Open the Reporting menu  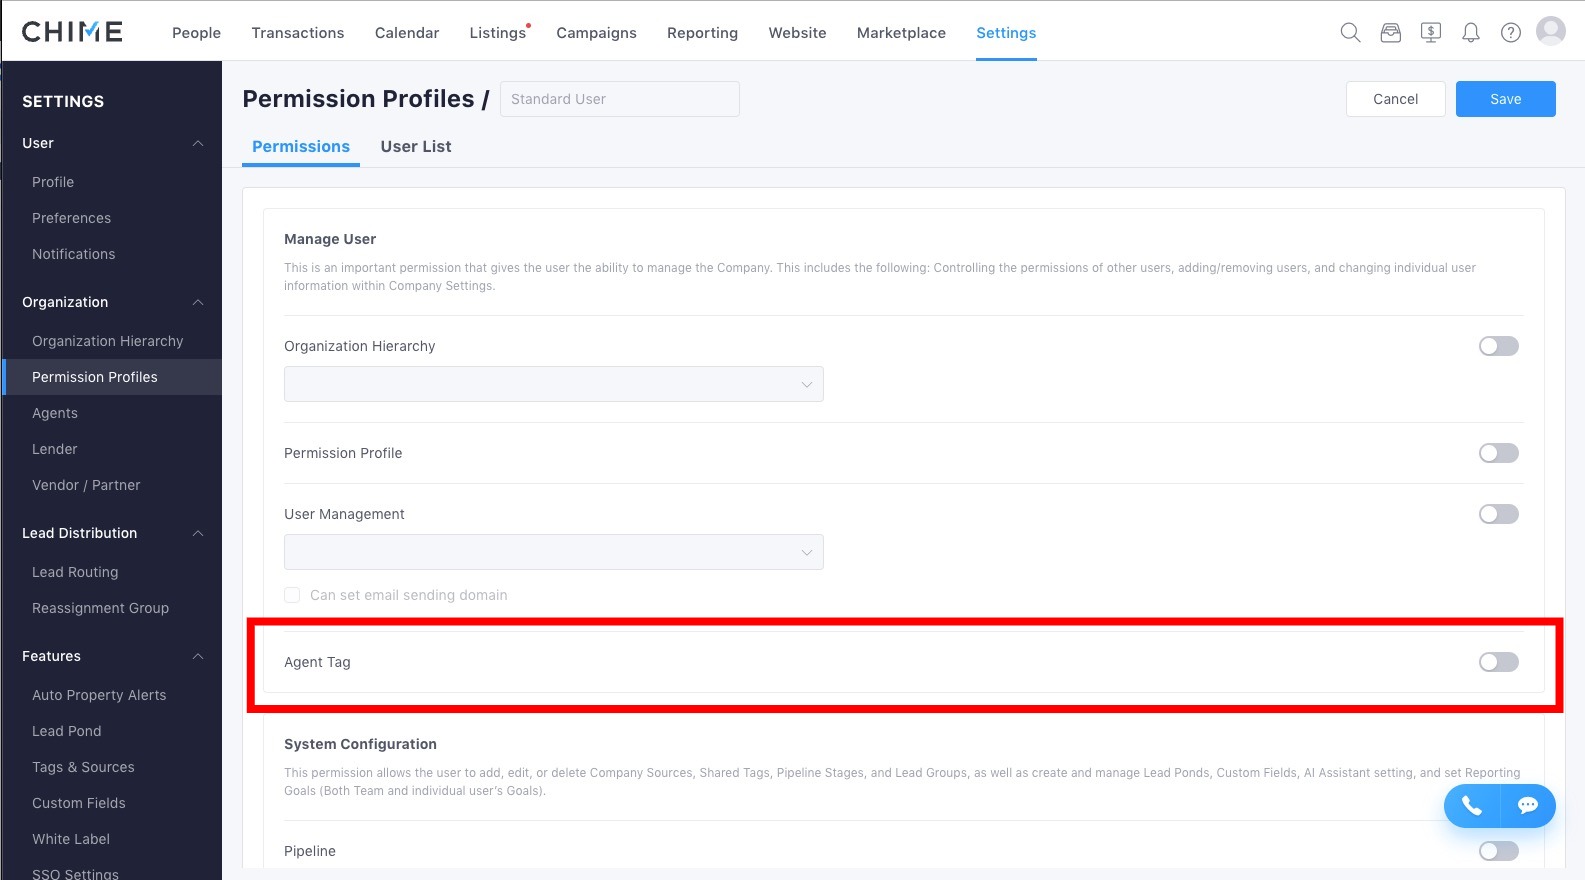(x=702, y=33)
